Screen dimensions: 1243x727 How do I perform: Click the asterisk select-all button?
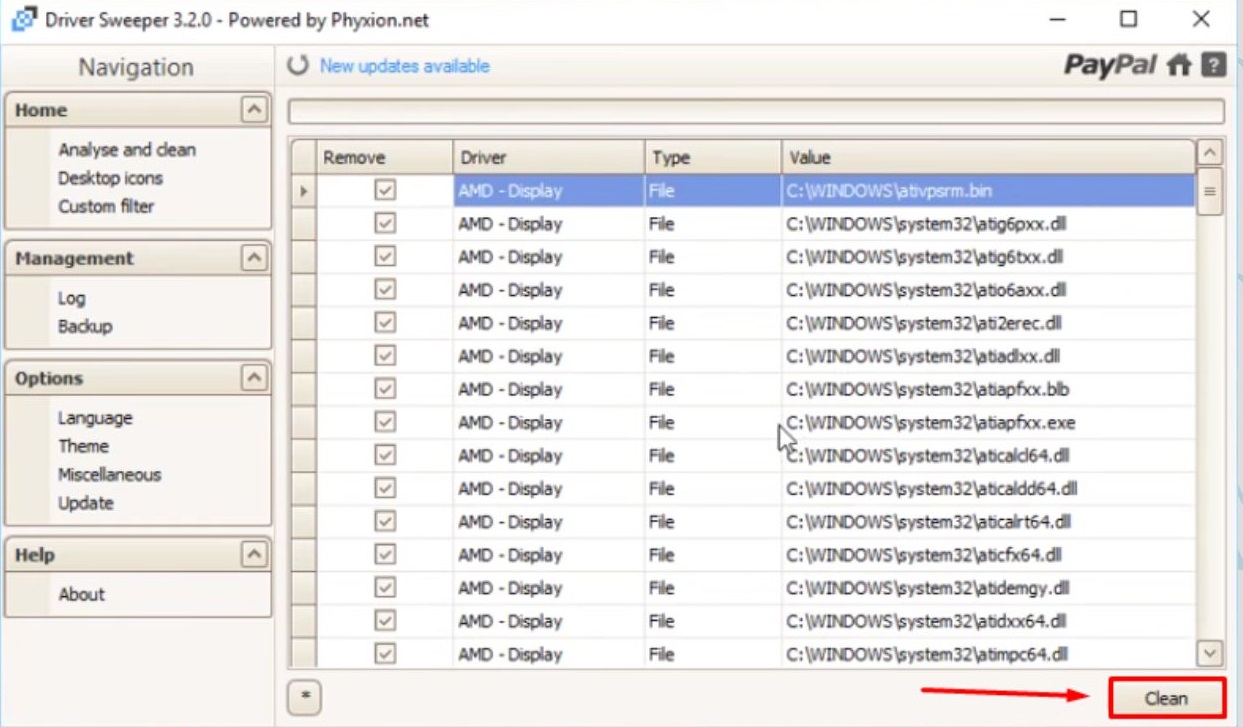[305, 697]
